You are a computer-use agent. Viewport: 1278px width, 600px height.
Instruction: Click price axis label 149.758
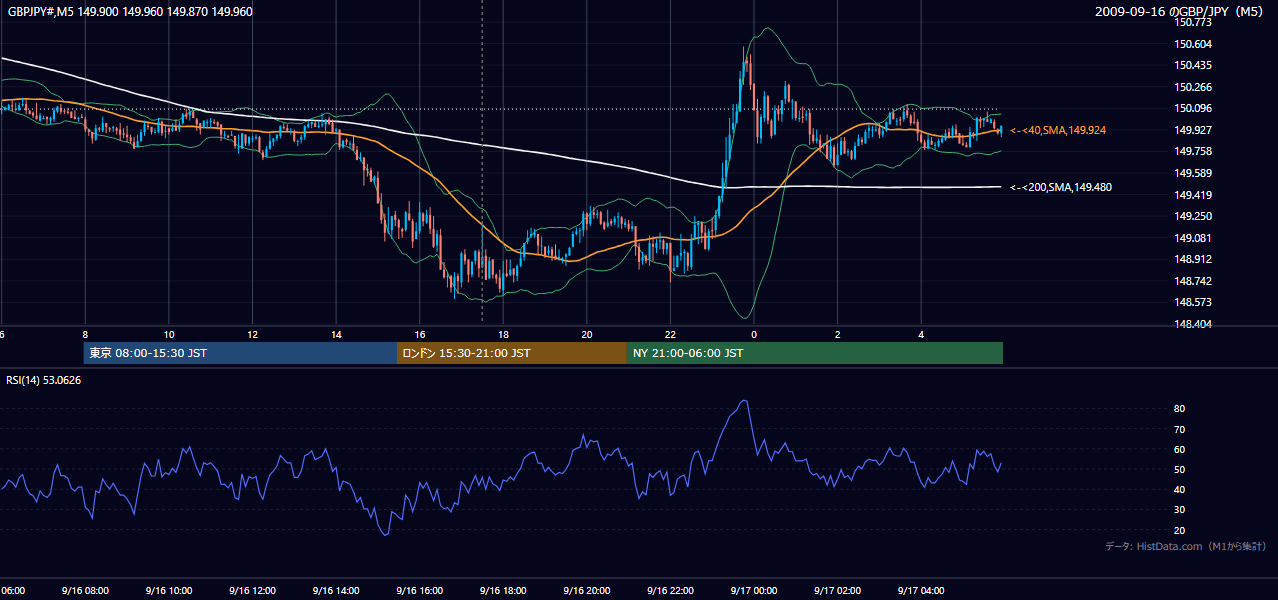pos(1194,151)
